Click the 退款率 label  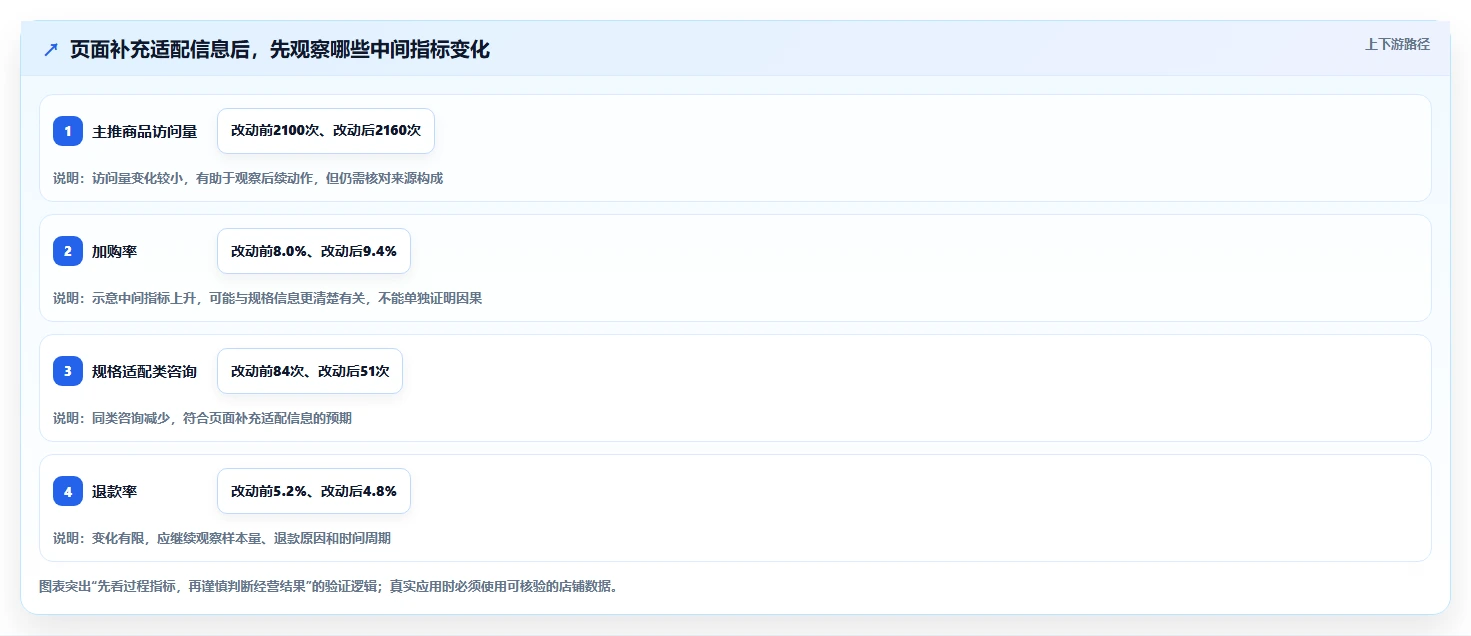pyautogui.click(x=115, y=491)
